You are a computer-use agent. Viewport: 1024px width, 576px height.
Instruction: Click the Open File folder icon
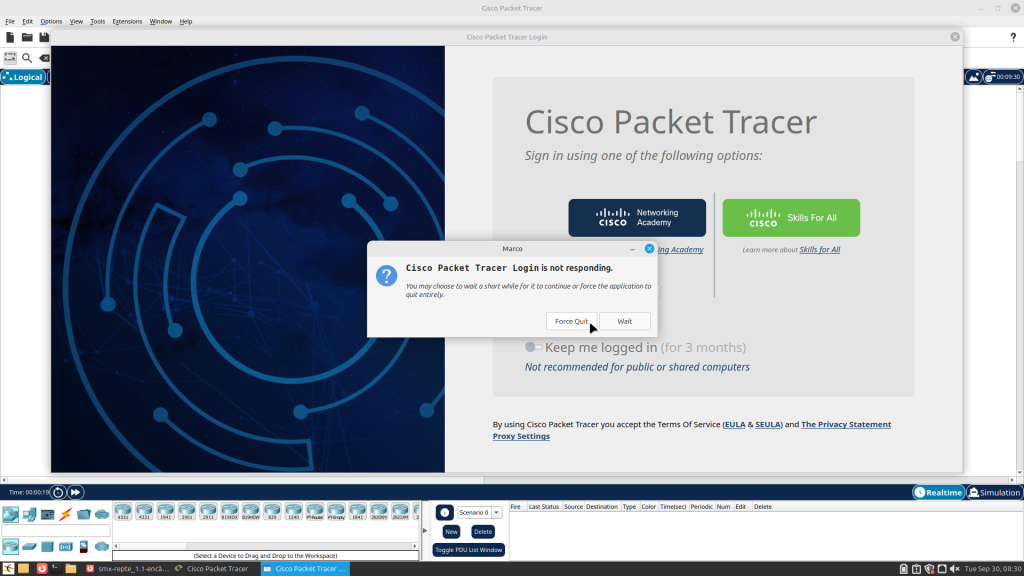[x=27, y=37]
